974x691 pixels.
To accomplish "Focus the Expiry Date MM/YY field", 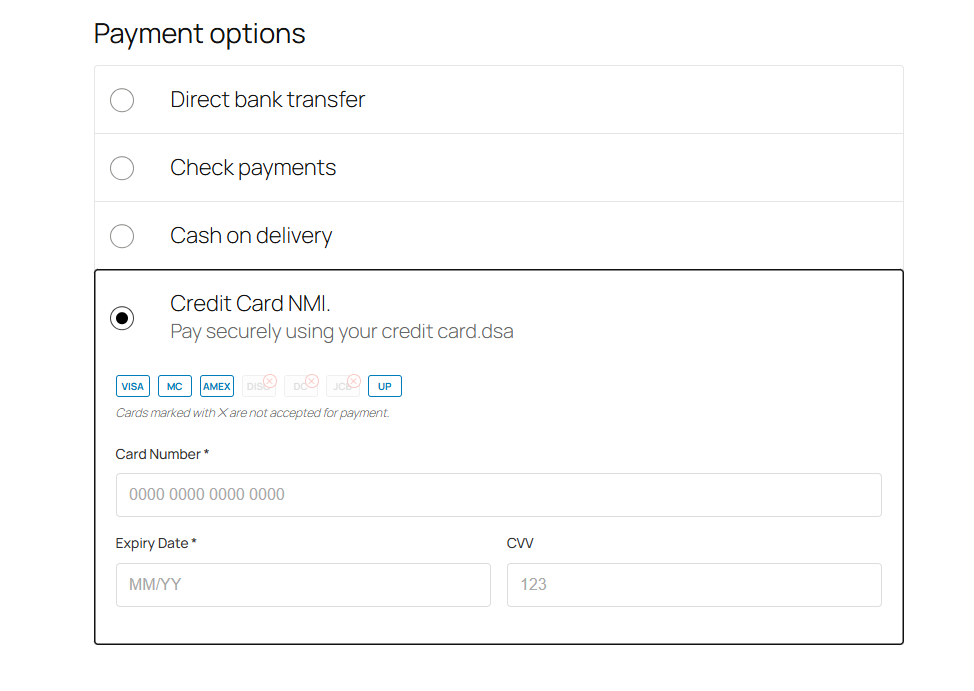I will [x=303, y=585].
